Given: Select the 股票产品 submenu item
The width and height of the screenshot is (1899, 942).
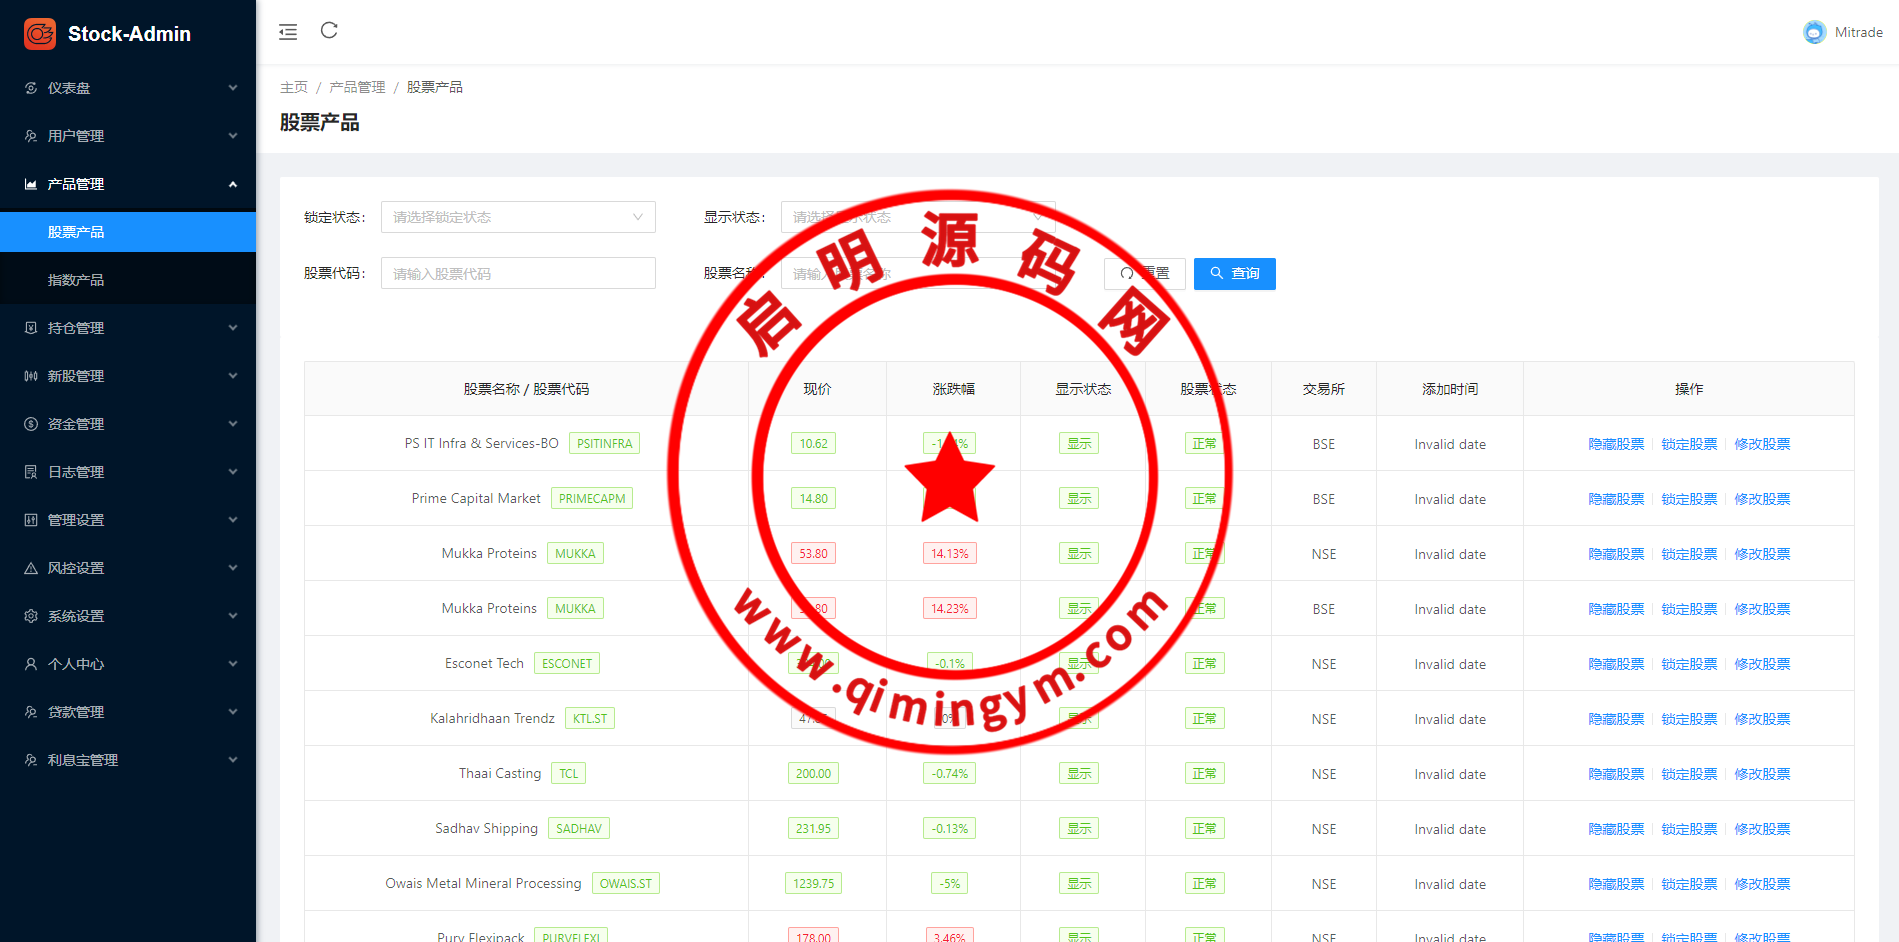Looking at the screenshot, I should tap(76, 232).
